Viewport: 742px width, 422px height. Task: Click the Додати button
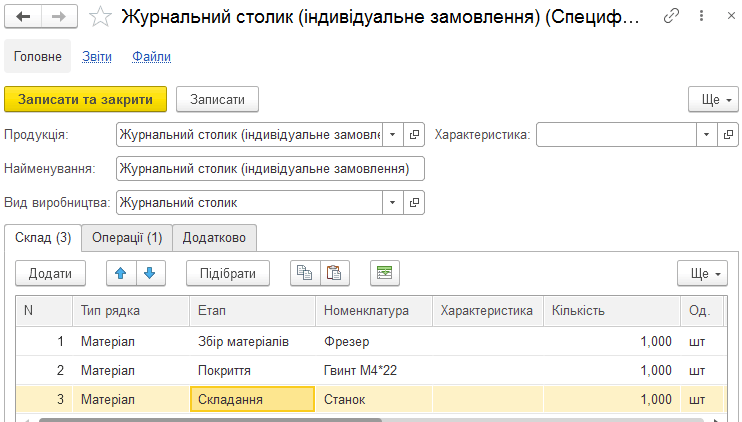coord(50,273)
